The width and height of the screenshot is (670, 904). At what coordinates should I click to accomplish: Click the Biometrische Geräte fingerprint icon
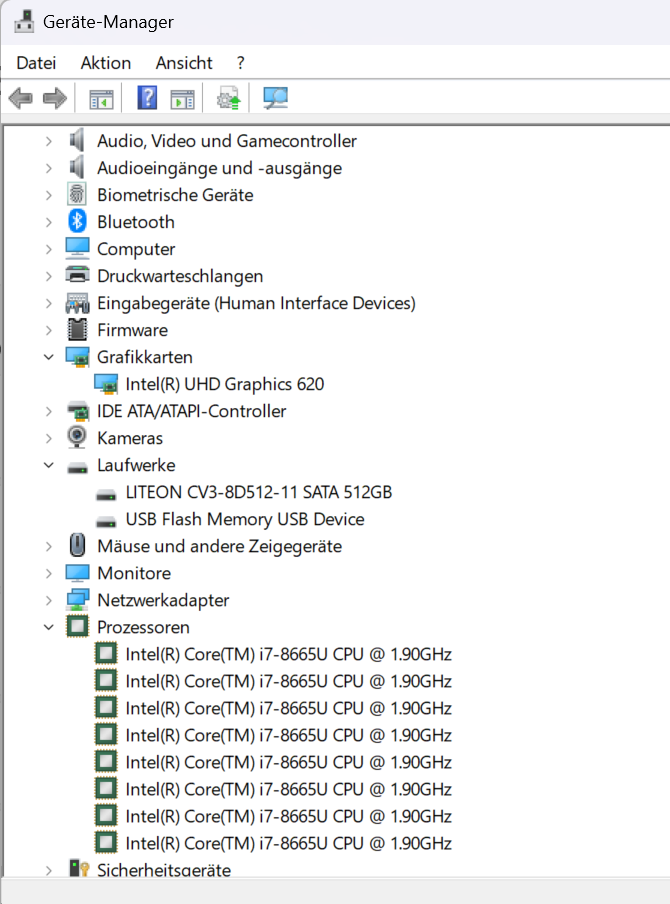coord(77,194)
